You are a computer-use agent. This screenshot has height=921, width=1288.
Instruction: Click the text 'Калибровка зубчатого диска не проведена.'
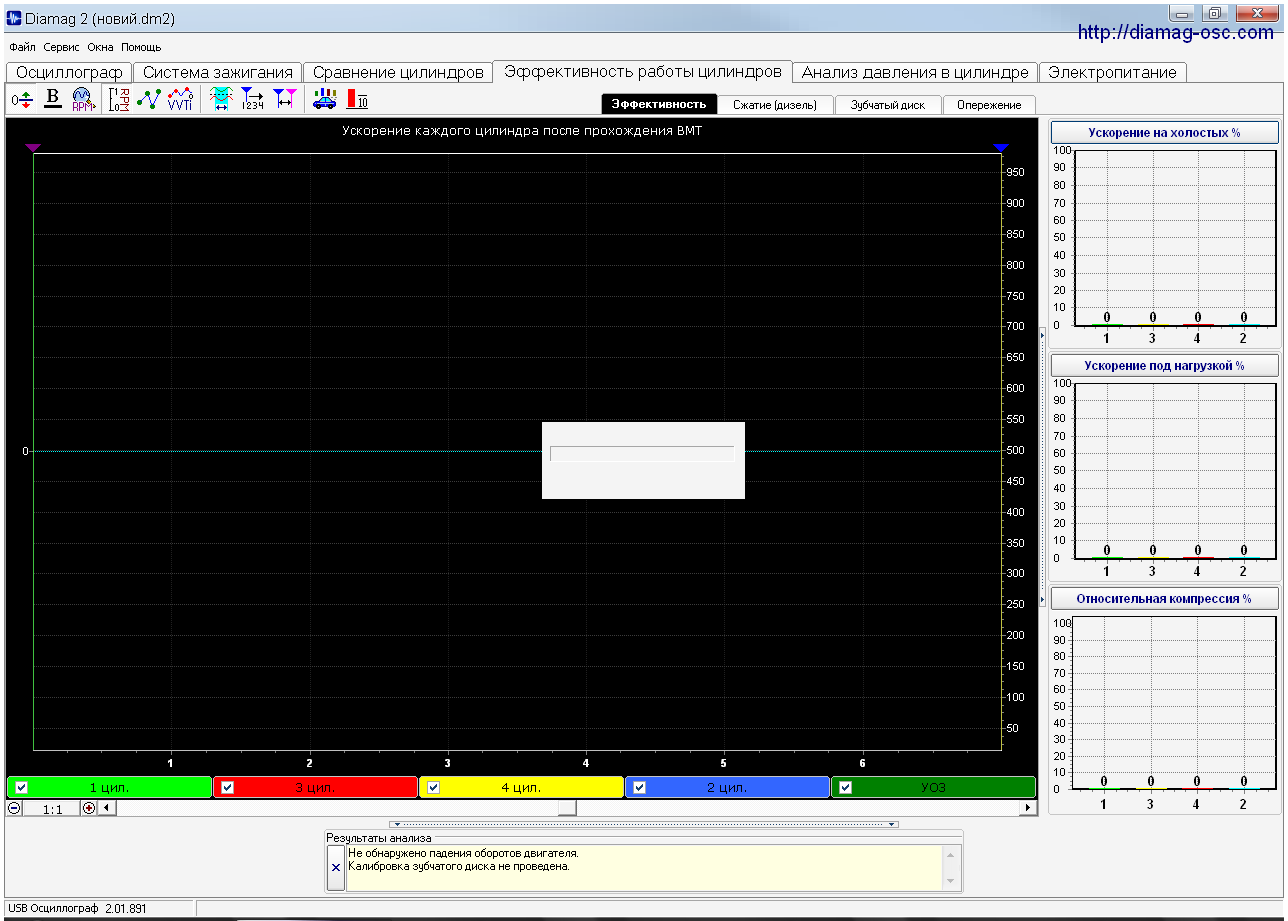pyautogui.click(x=459, y=866)
